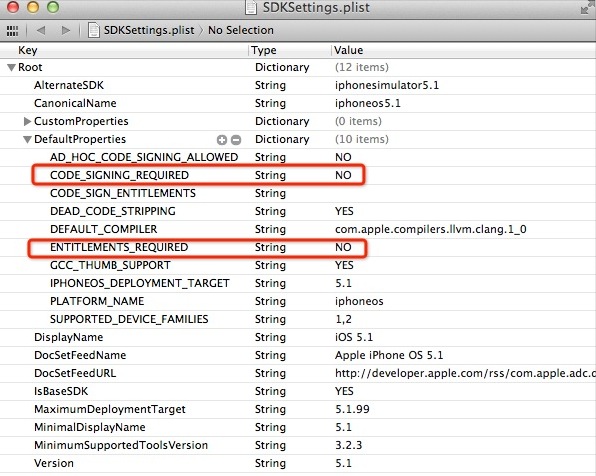This screenshot has height=476, width=596.
Task: Open SDKSettings.plist in the jump bar
Action: coord(149,30)
